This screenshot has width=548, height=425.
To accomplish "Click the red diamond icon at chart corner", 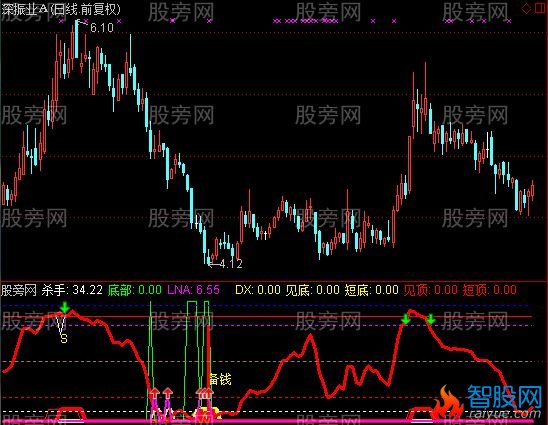I will [x=526, y=9].
